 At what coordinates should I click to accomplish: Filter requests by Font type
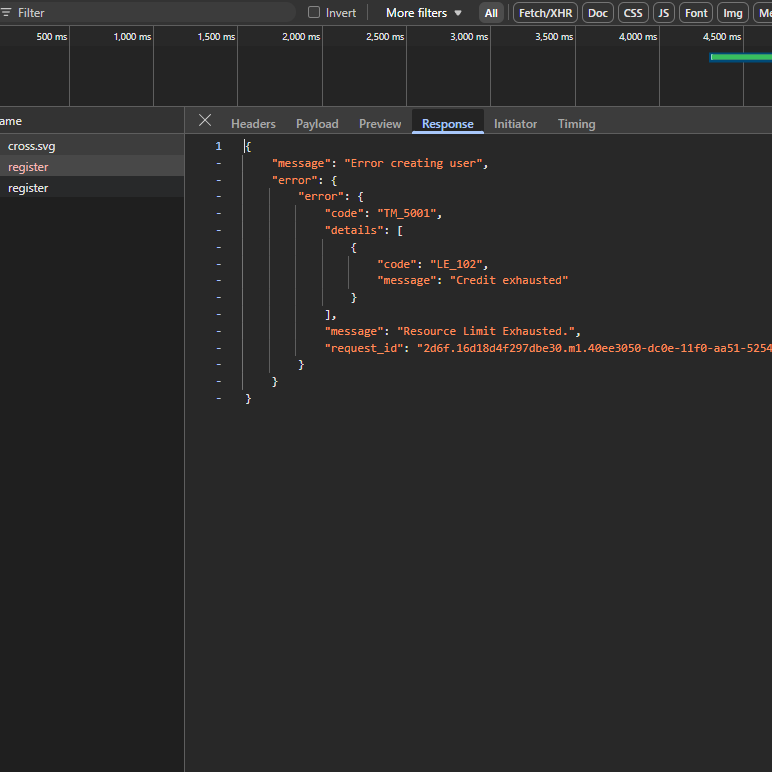(x=697, y=13)
